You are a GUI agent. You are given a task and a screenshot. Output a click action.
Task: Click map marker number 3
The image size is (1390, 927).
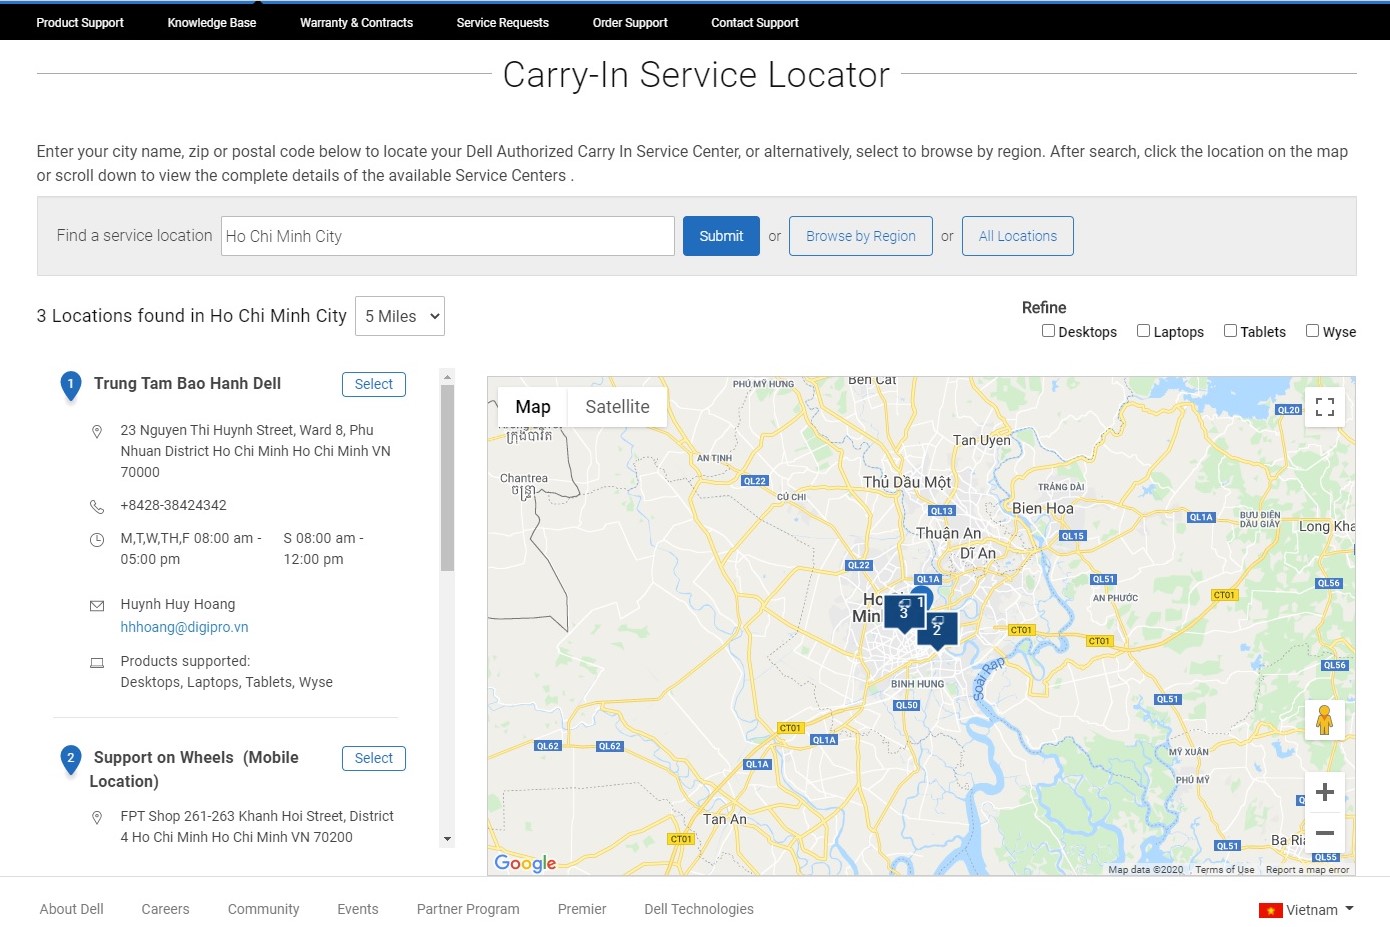click(904, 612)
